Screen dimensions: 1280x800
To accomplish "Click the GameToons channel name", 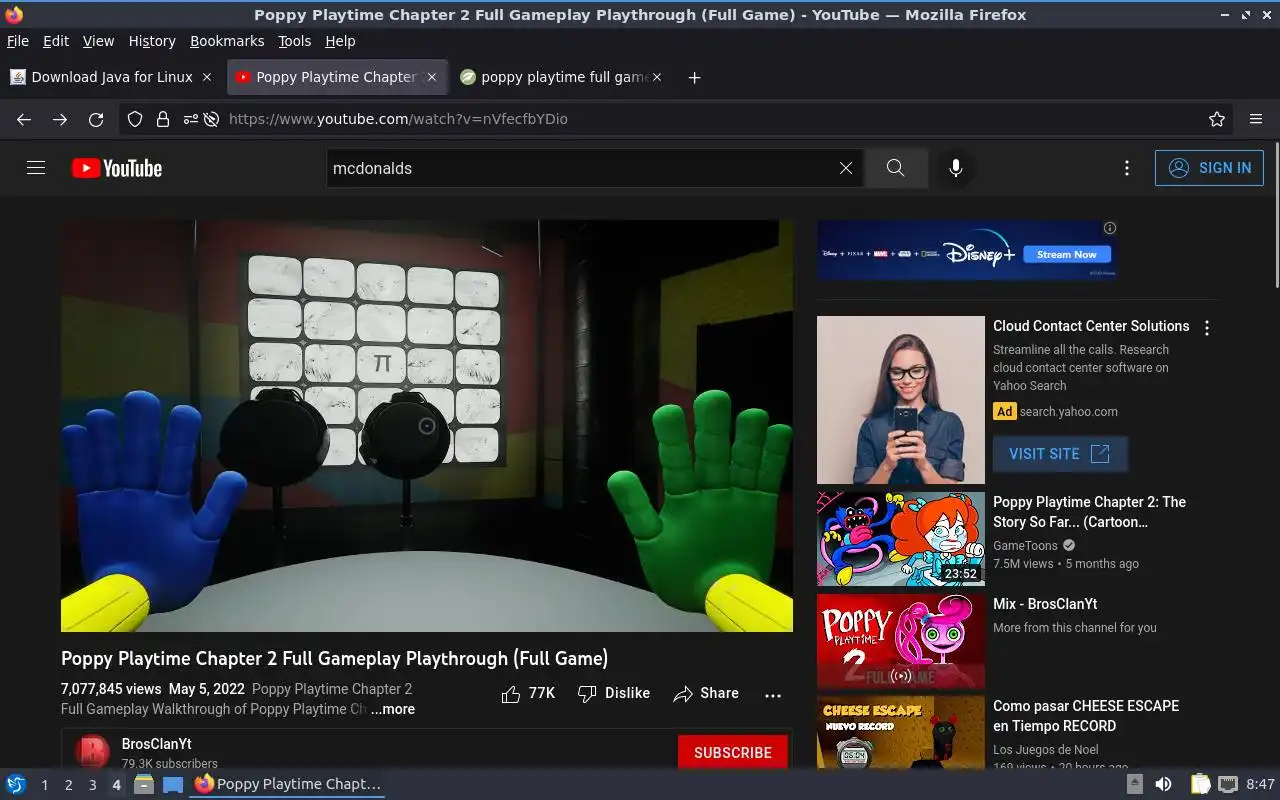I will (x=1025, y=546).
